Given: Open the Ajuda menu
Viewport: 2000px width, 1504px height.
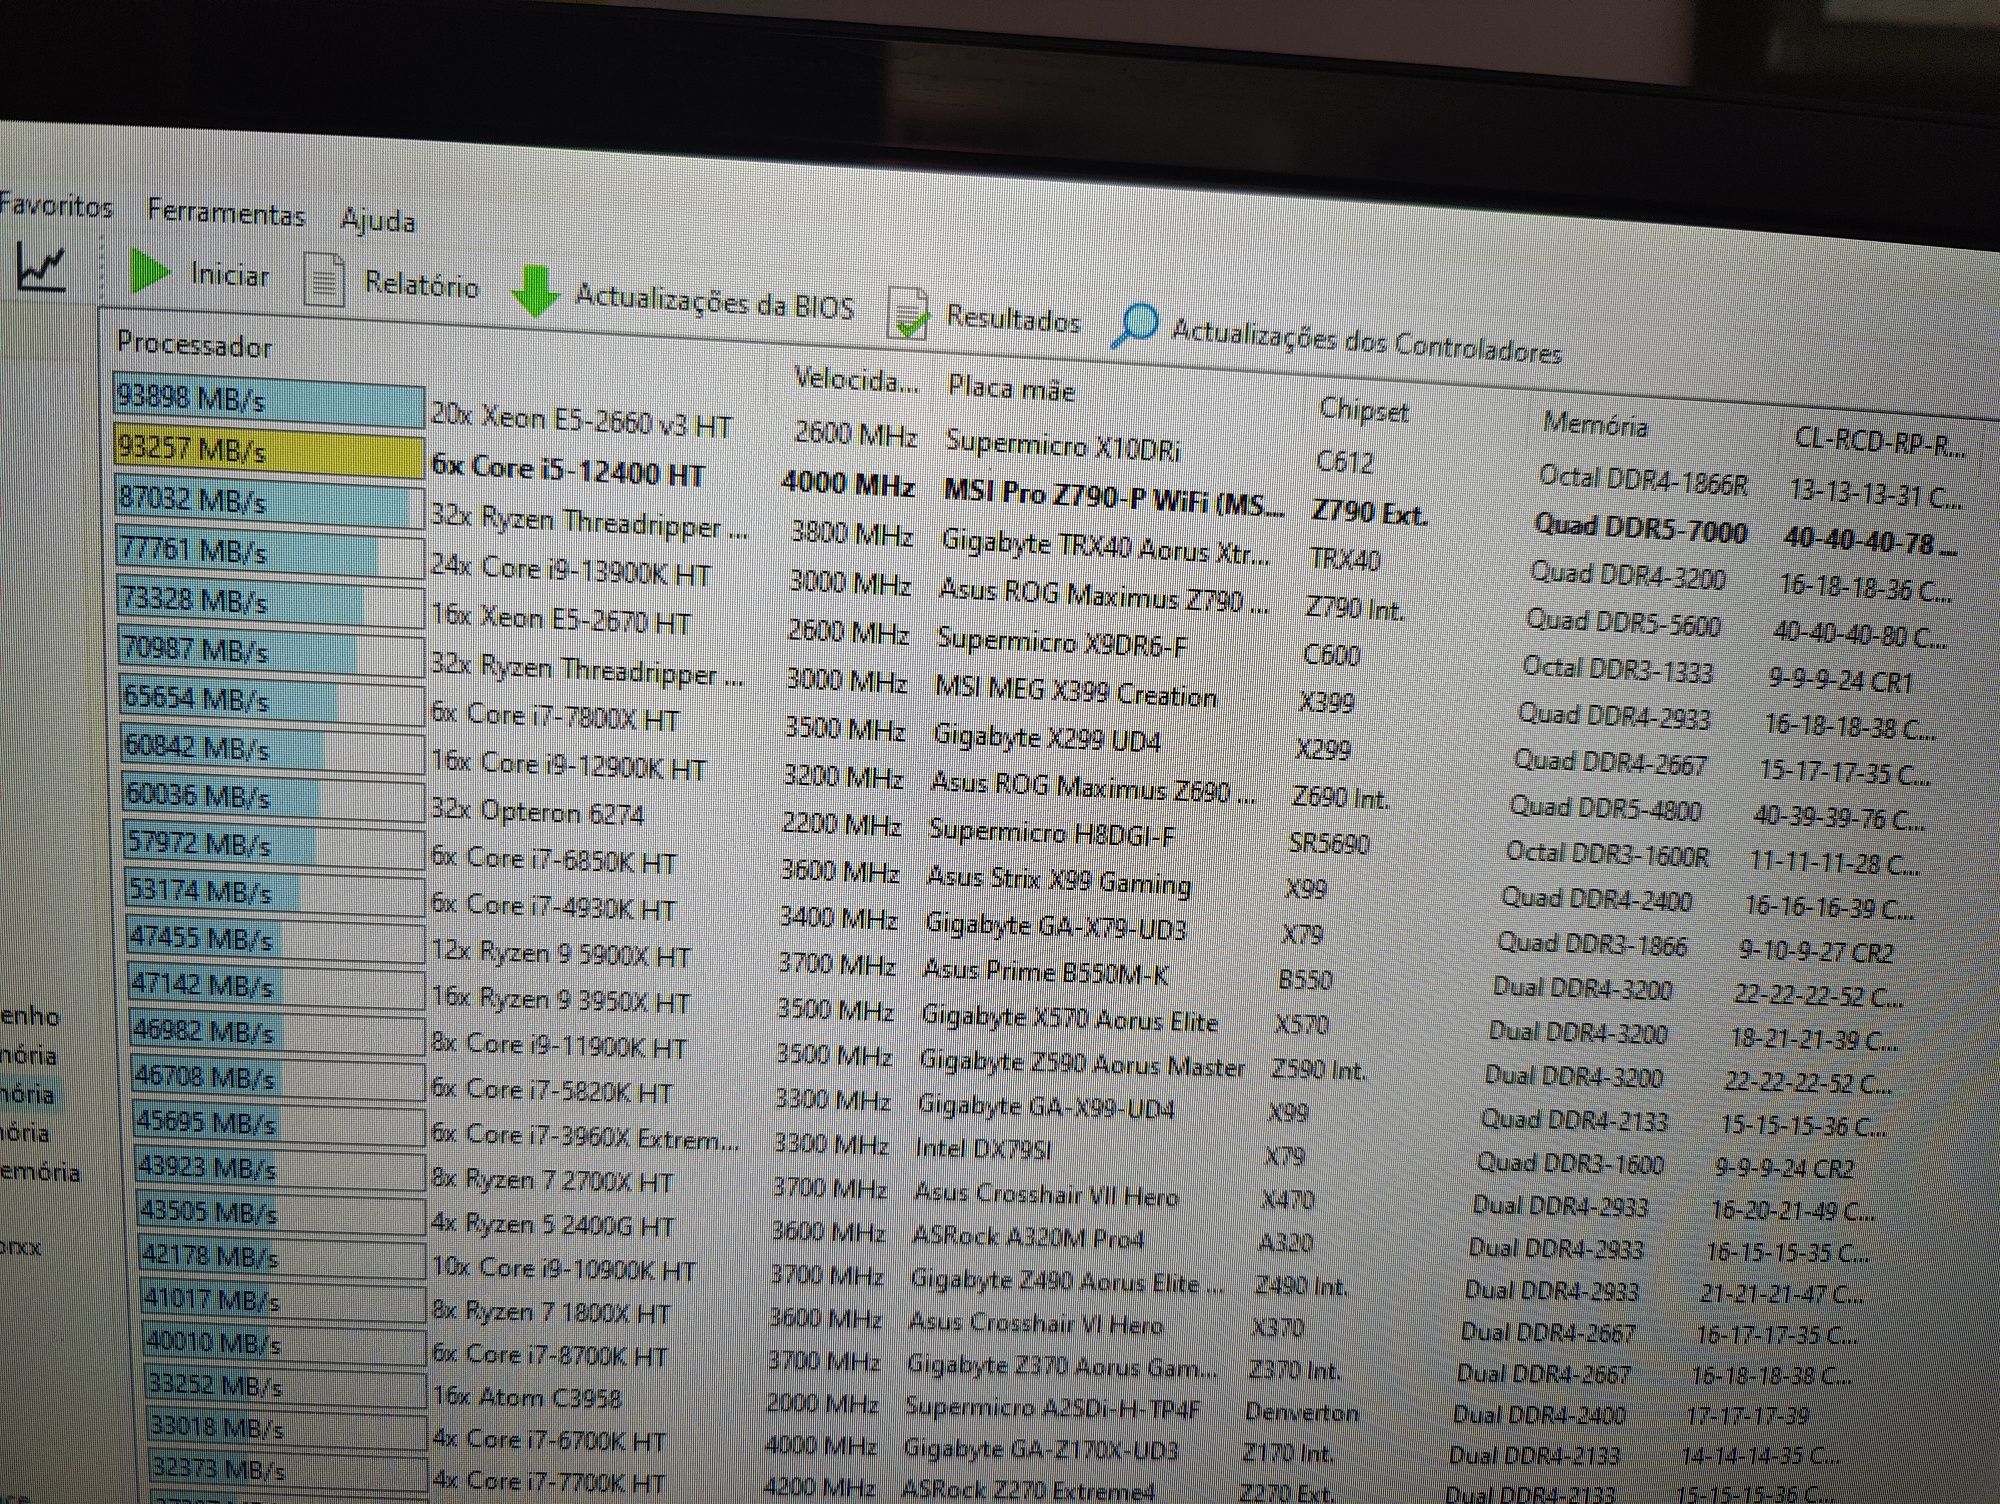Looking at the screenshot, I should (378, 220).
